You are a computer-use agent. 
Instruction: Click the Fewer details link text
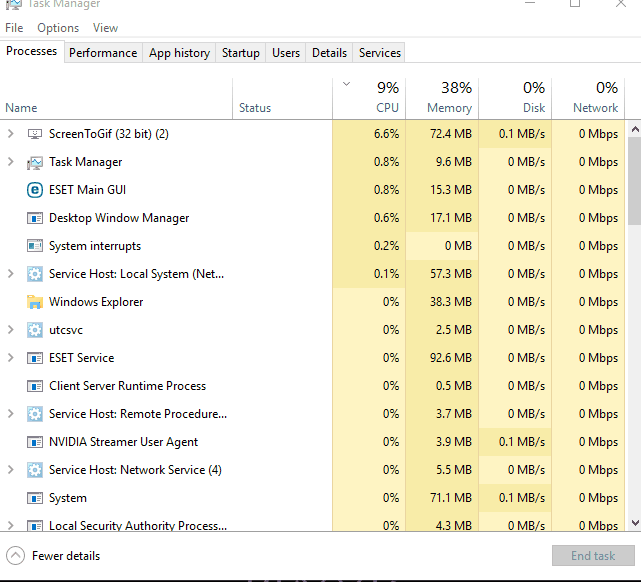pos(66,556)
